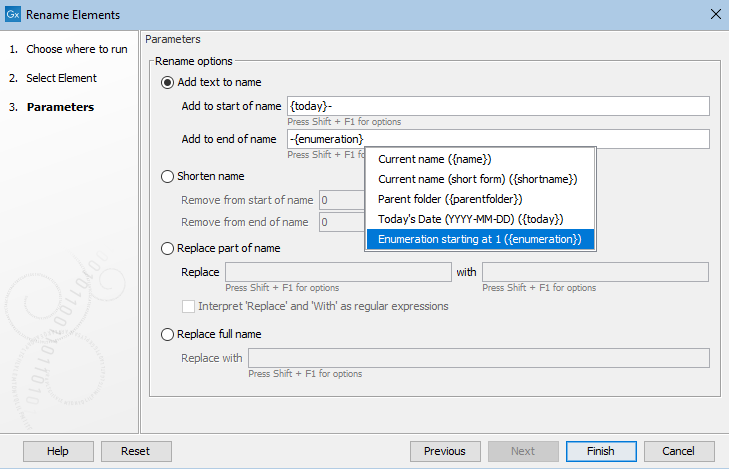Select the 'Replace part of name' option

tap(167, 248)
